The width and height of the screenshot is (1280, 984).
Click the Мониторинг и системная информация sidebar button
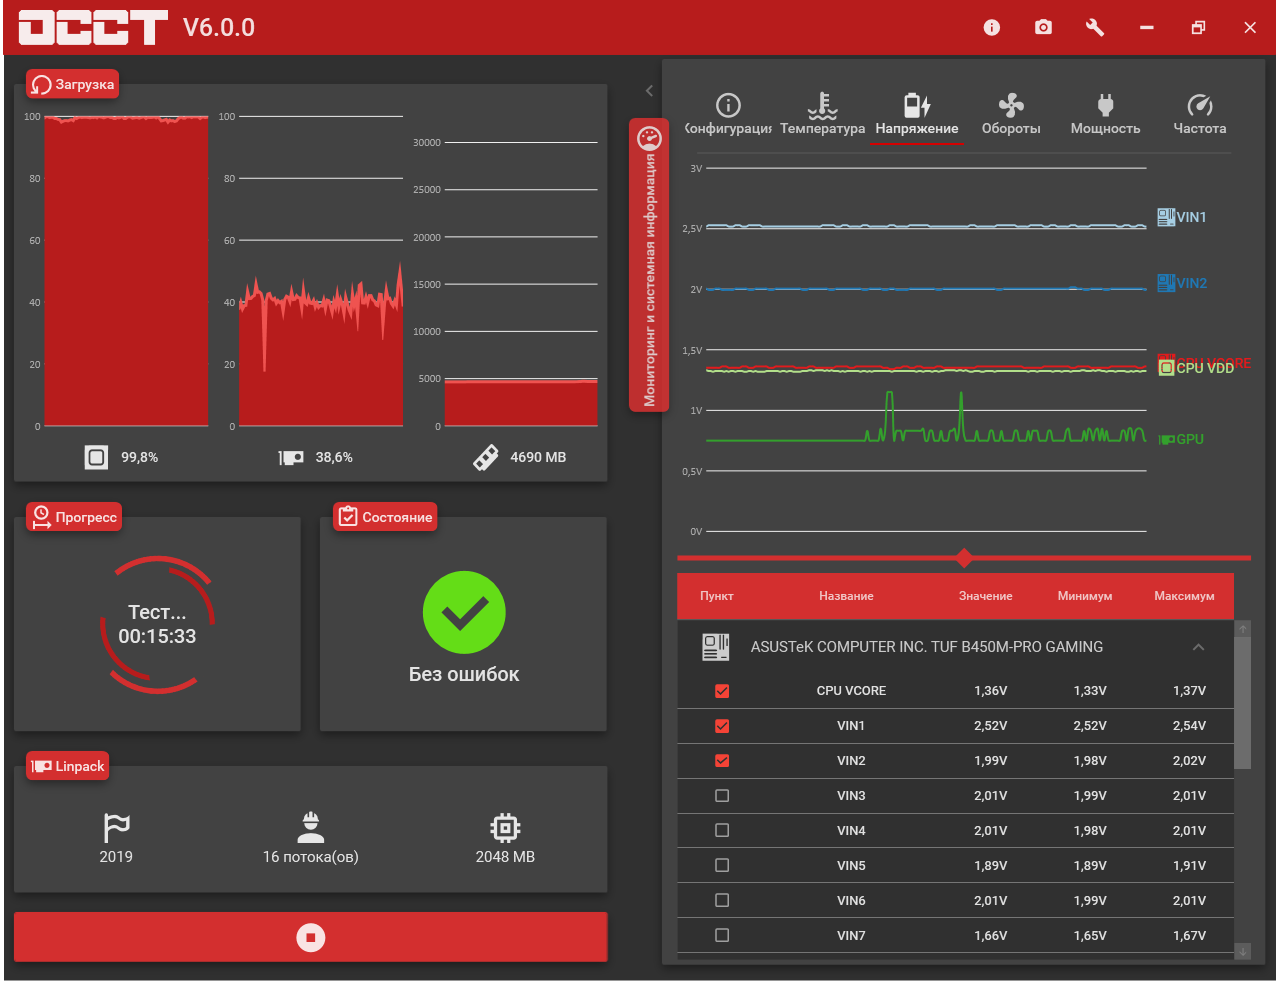[649, 265]
